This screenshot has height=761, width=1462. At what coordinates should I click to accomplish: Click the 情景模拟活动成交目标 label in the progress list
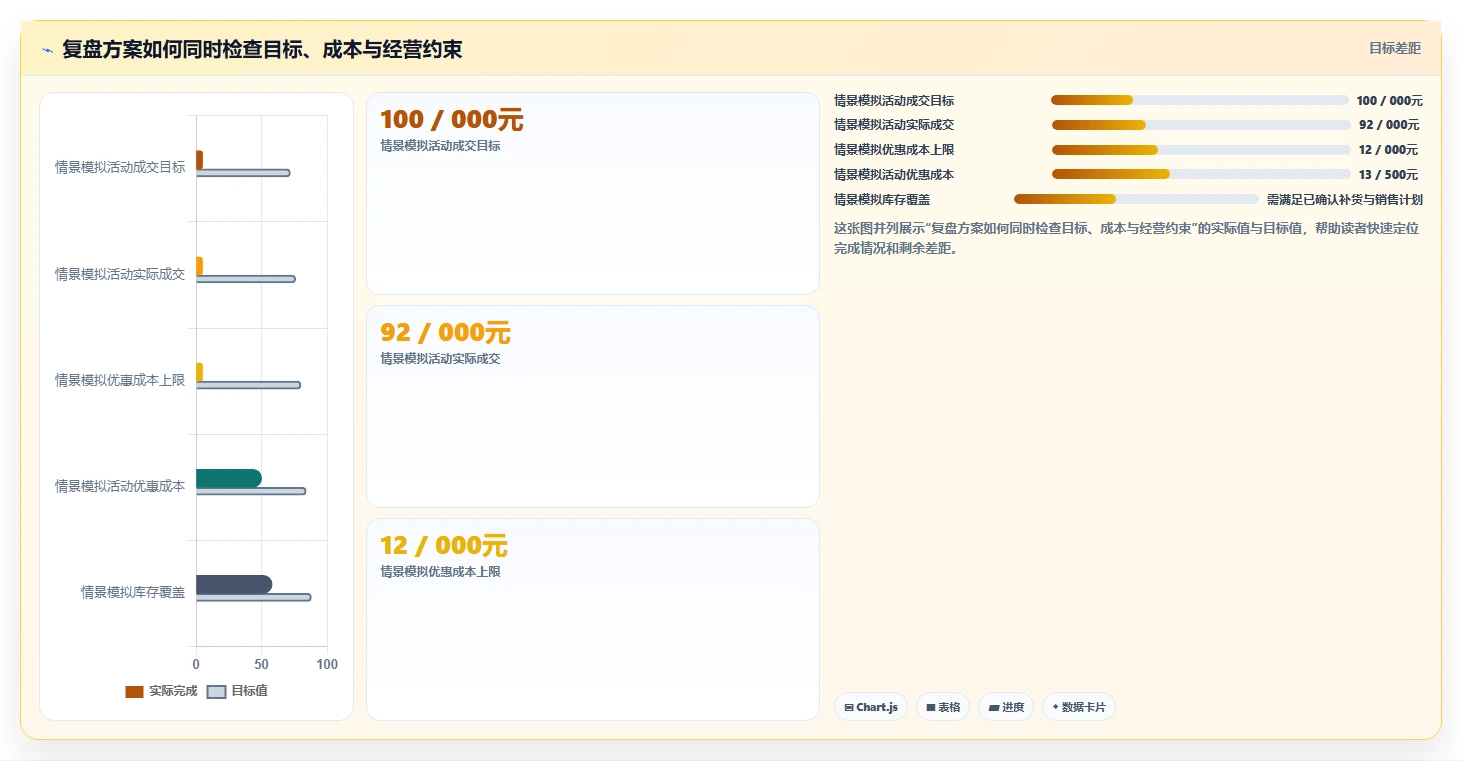[894, 101]
